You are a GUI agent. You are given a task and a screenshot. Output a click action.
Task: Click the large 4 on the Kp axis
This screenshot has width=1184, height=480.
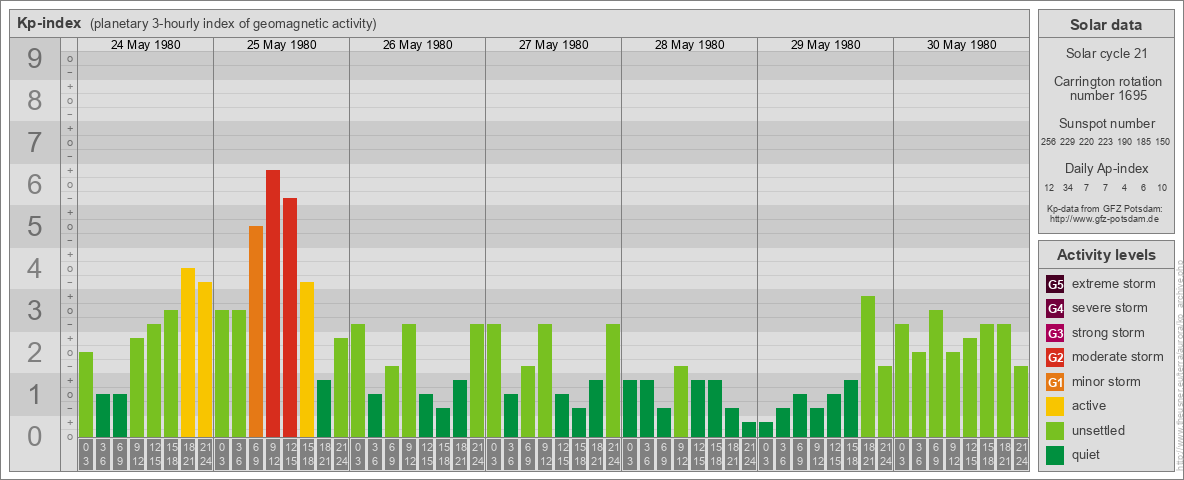35,268
